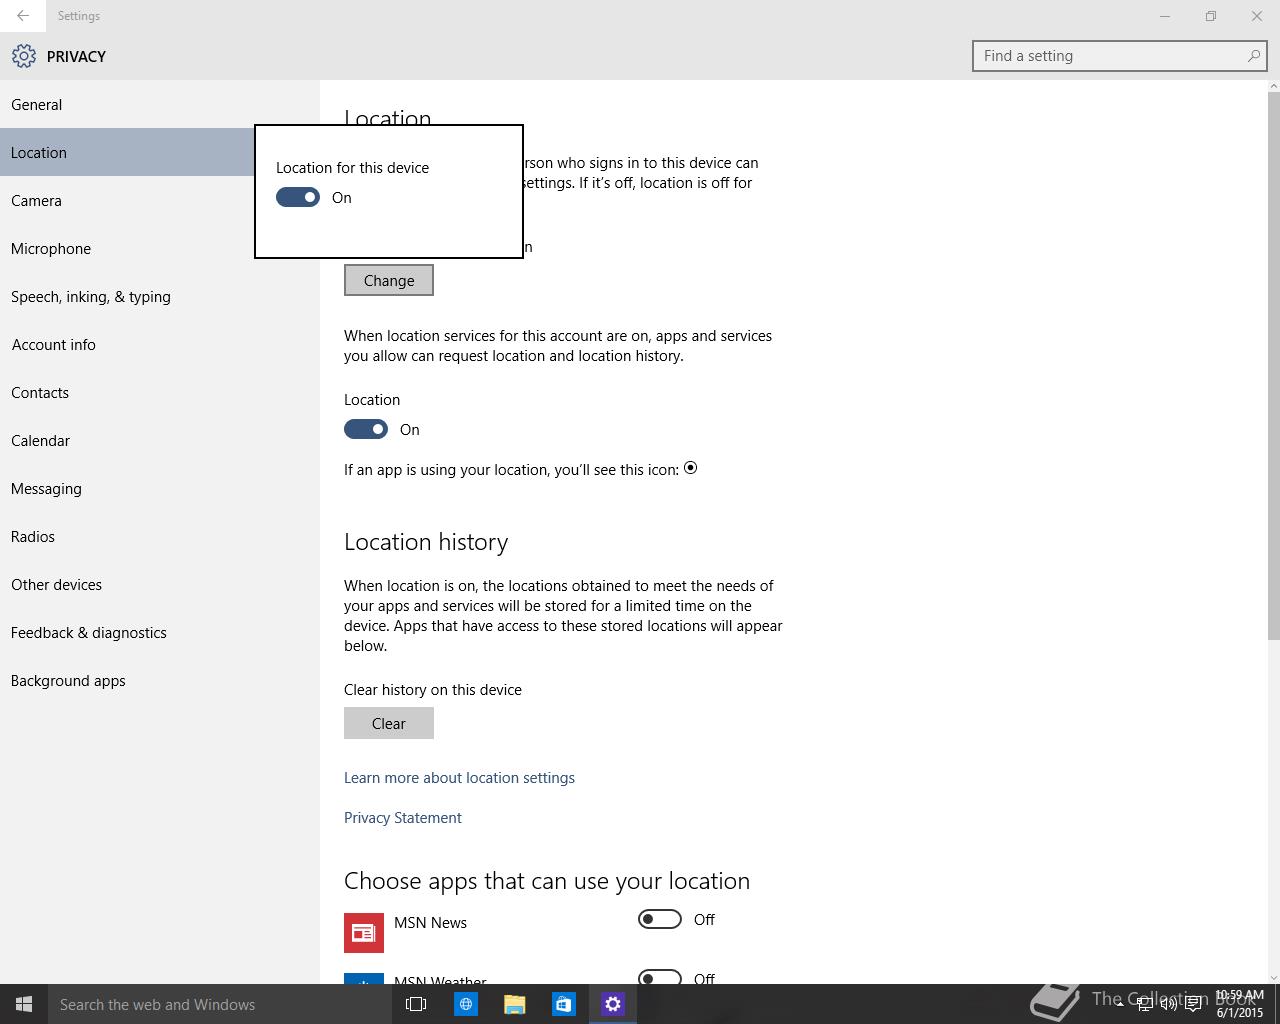Click the Location history heading
Viewport: 1280px width, 1024px height.
point(426,541)
